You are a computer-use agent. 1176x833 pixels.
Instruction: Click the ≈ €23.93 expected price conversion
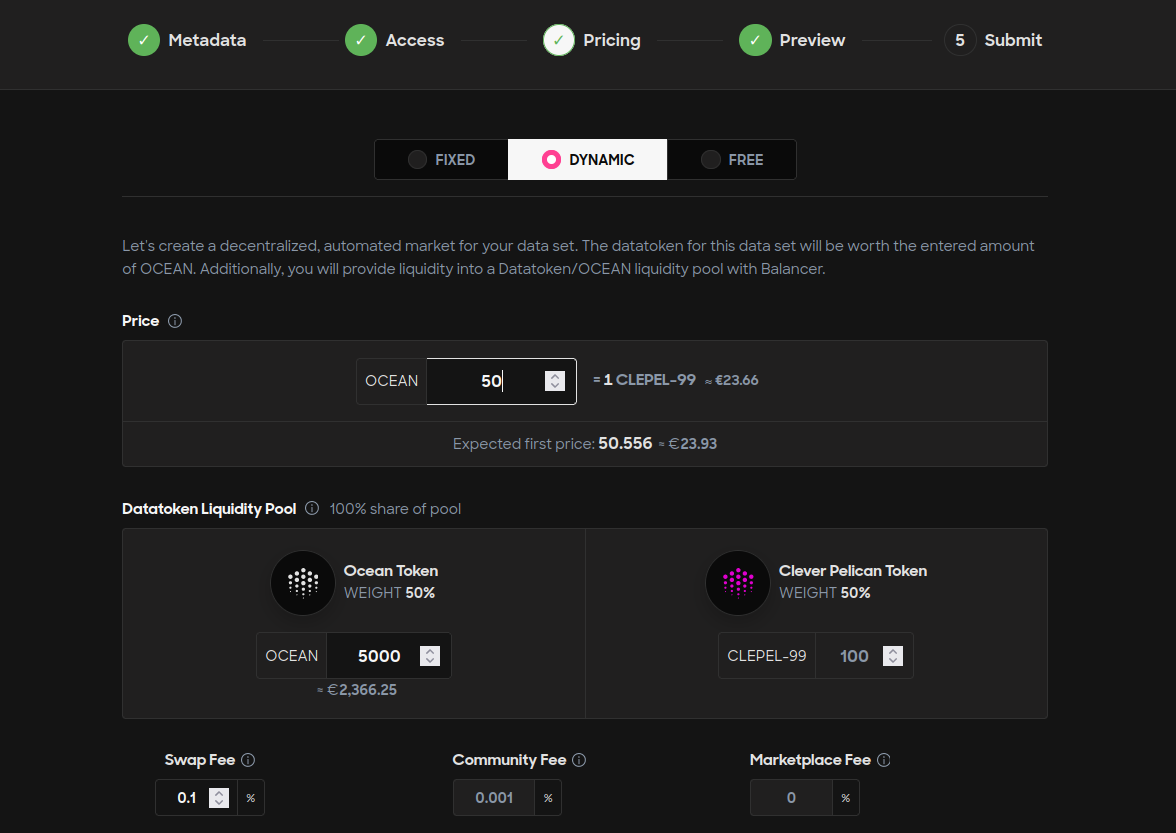coord(688,444)
